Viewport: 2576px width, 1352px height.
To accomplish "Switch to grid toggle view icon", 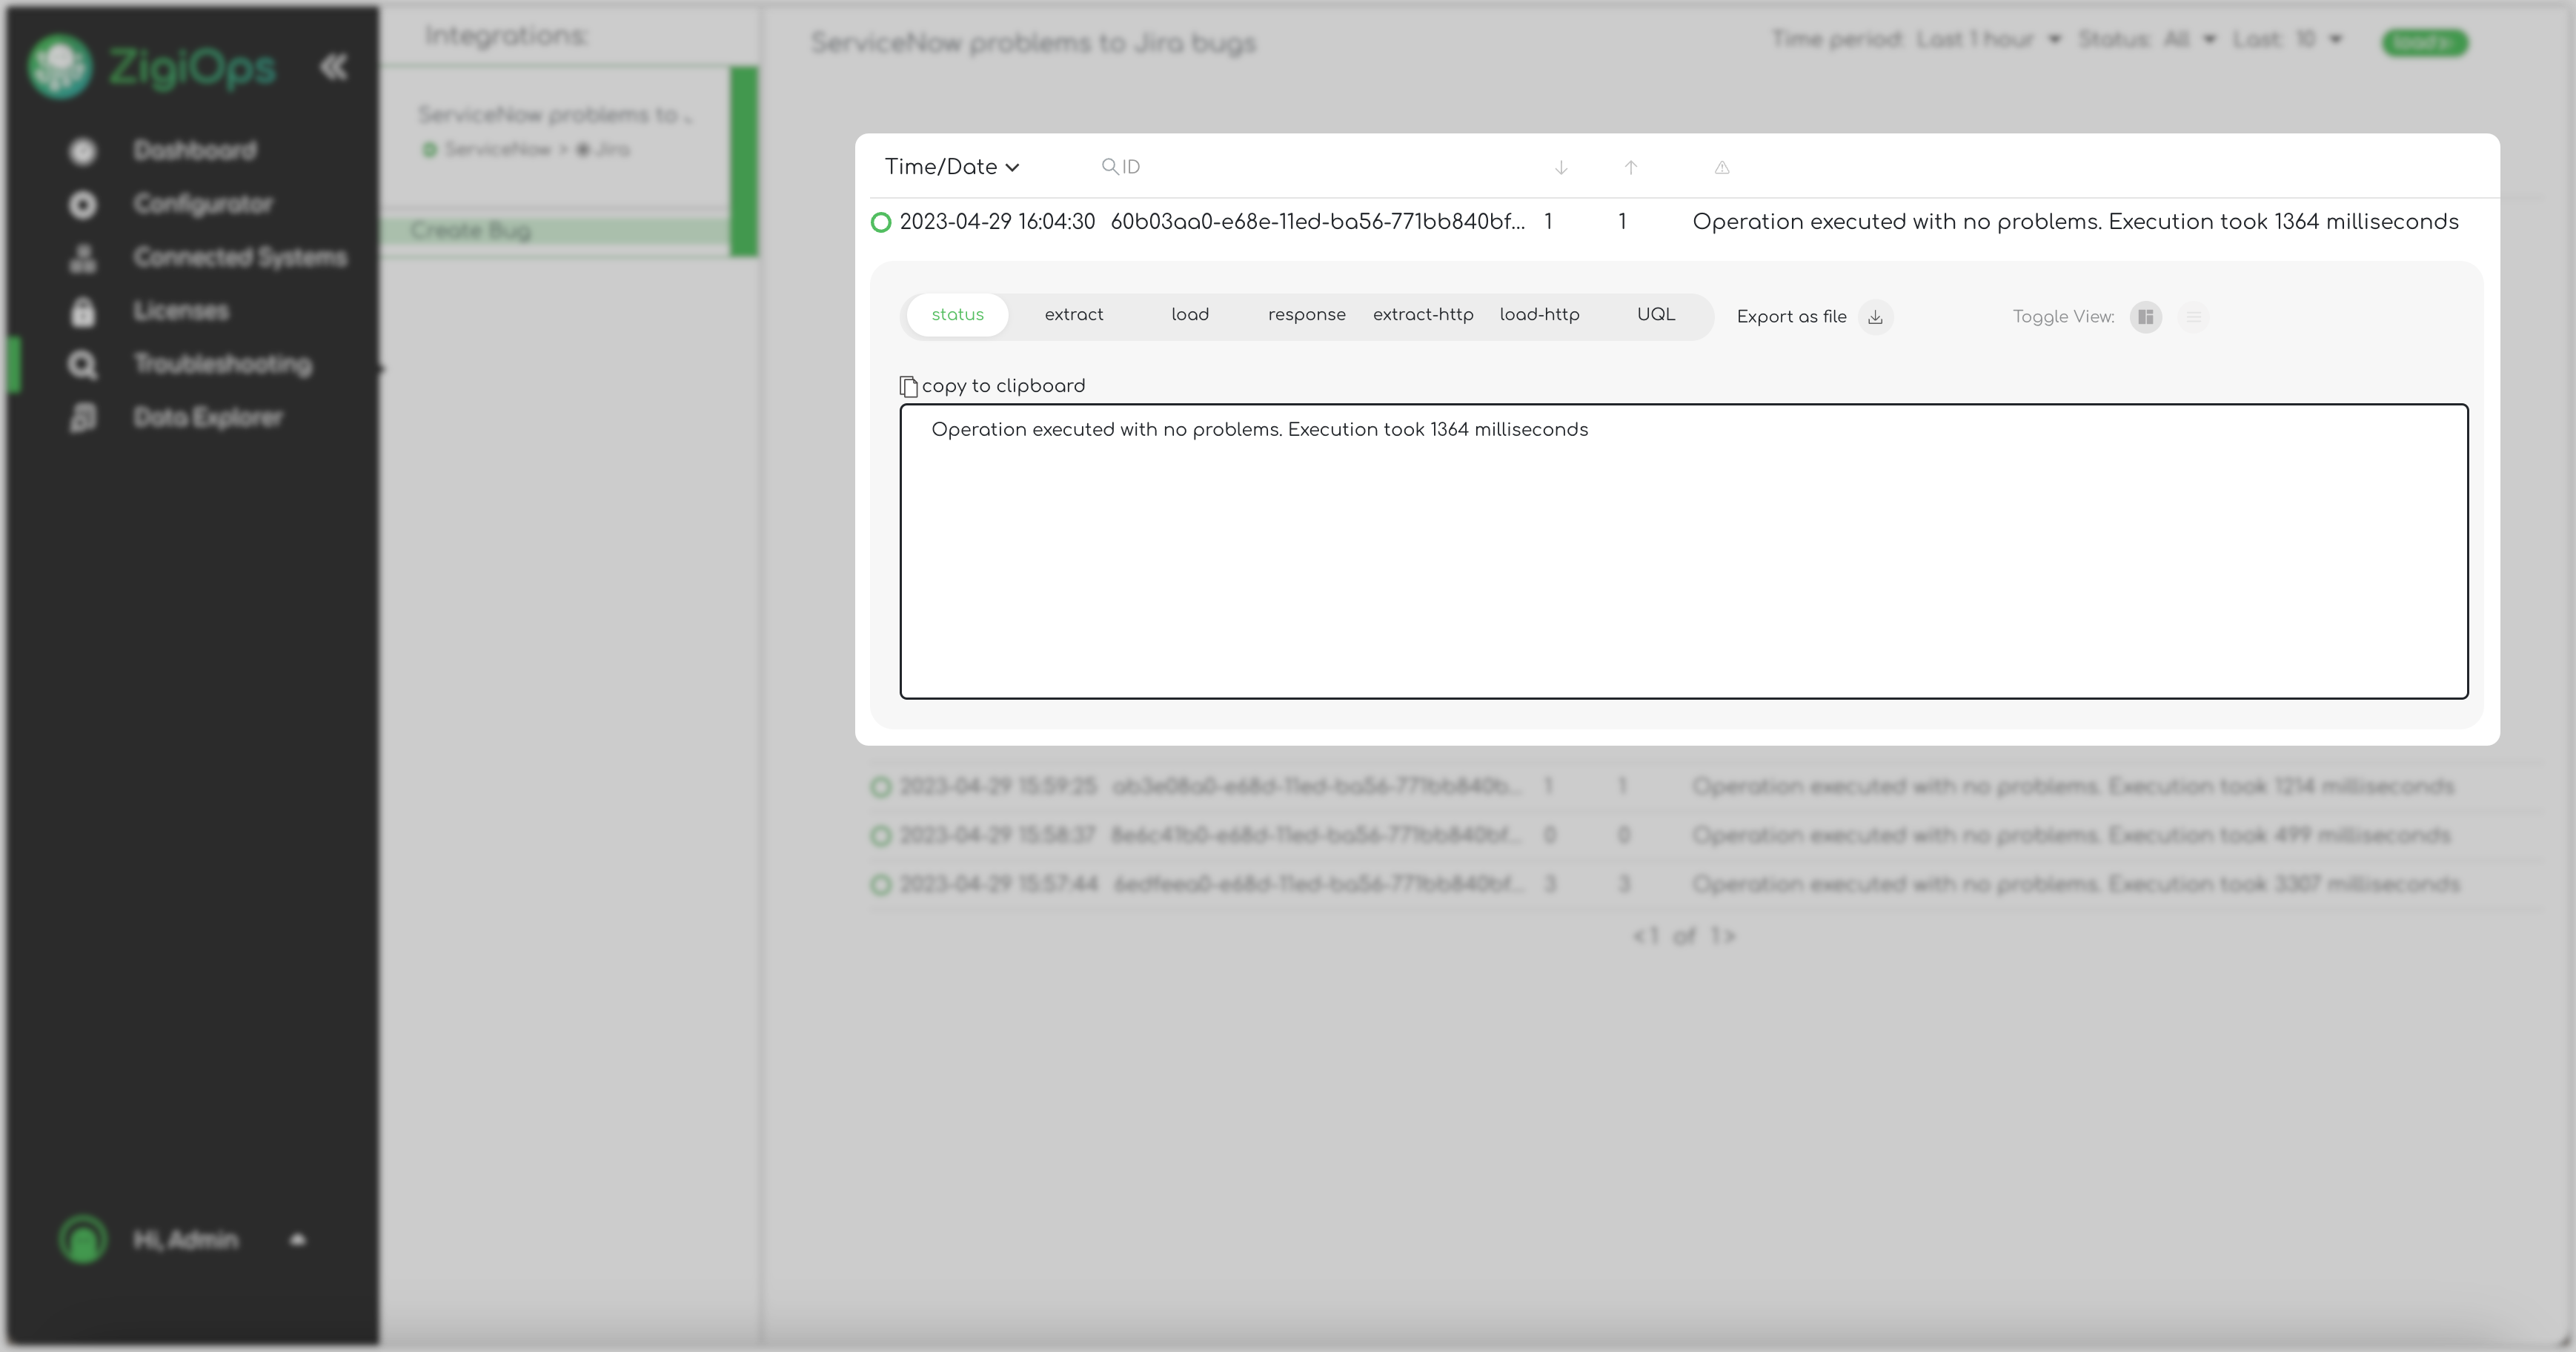I will pyautogui.click(x=2145, y=317).
